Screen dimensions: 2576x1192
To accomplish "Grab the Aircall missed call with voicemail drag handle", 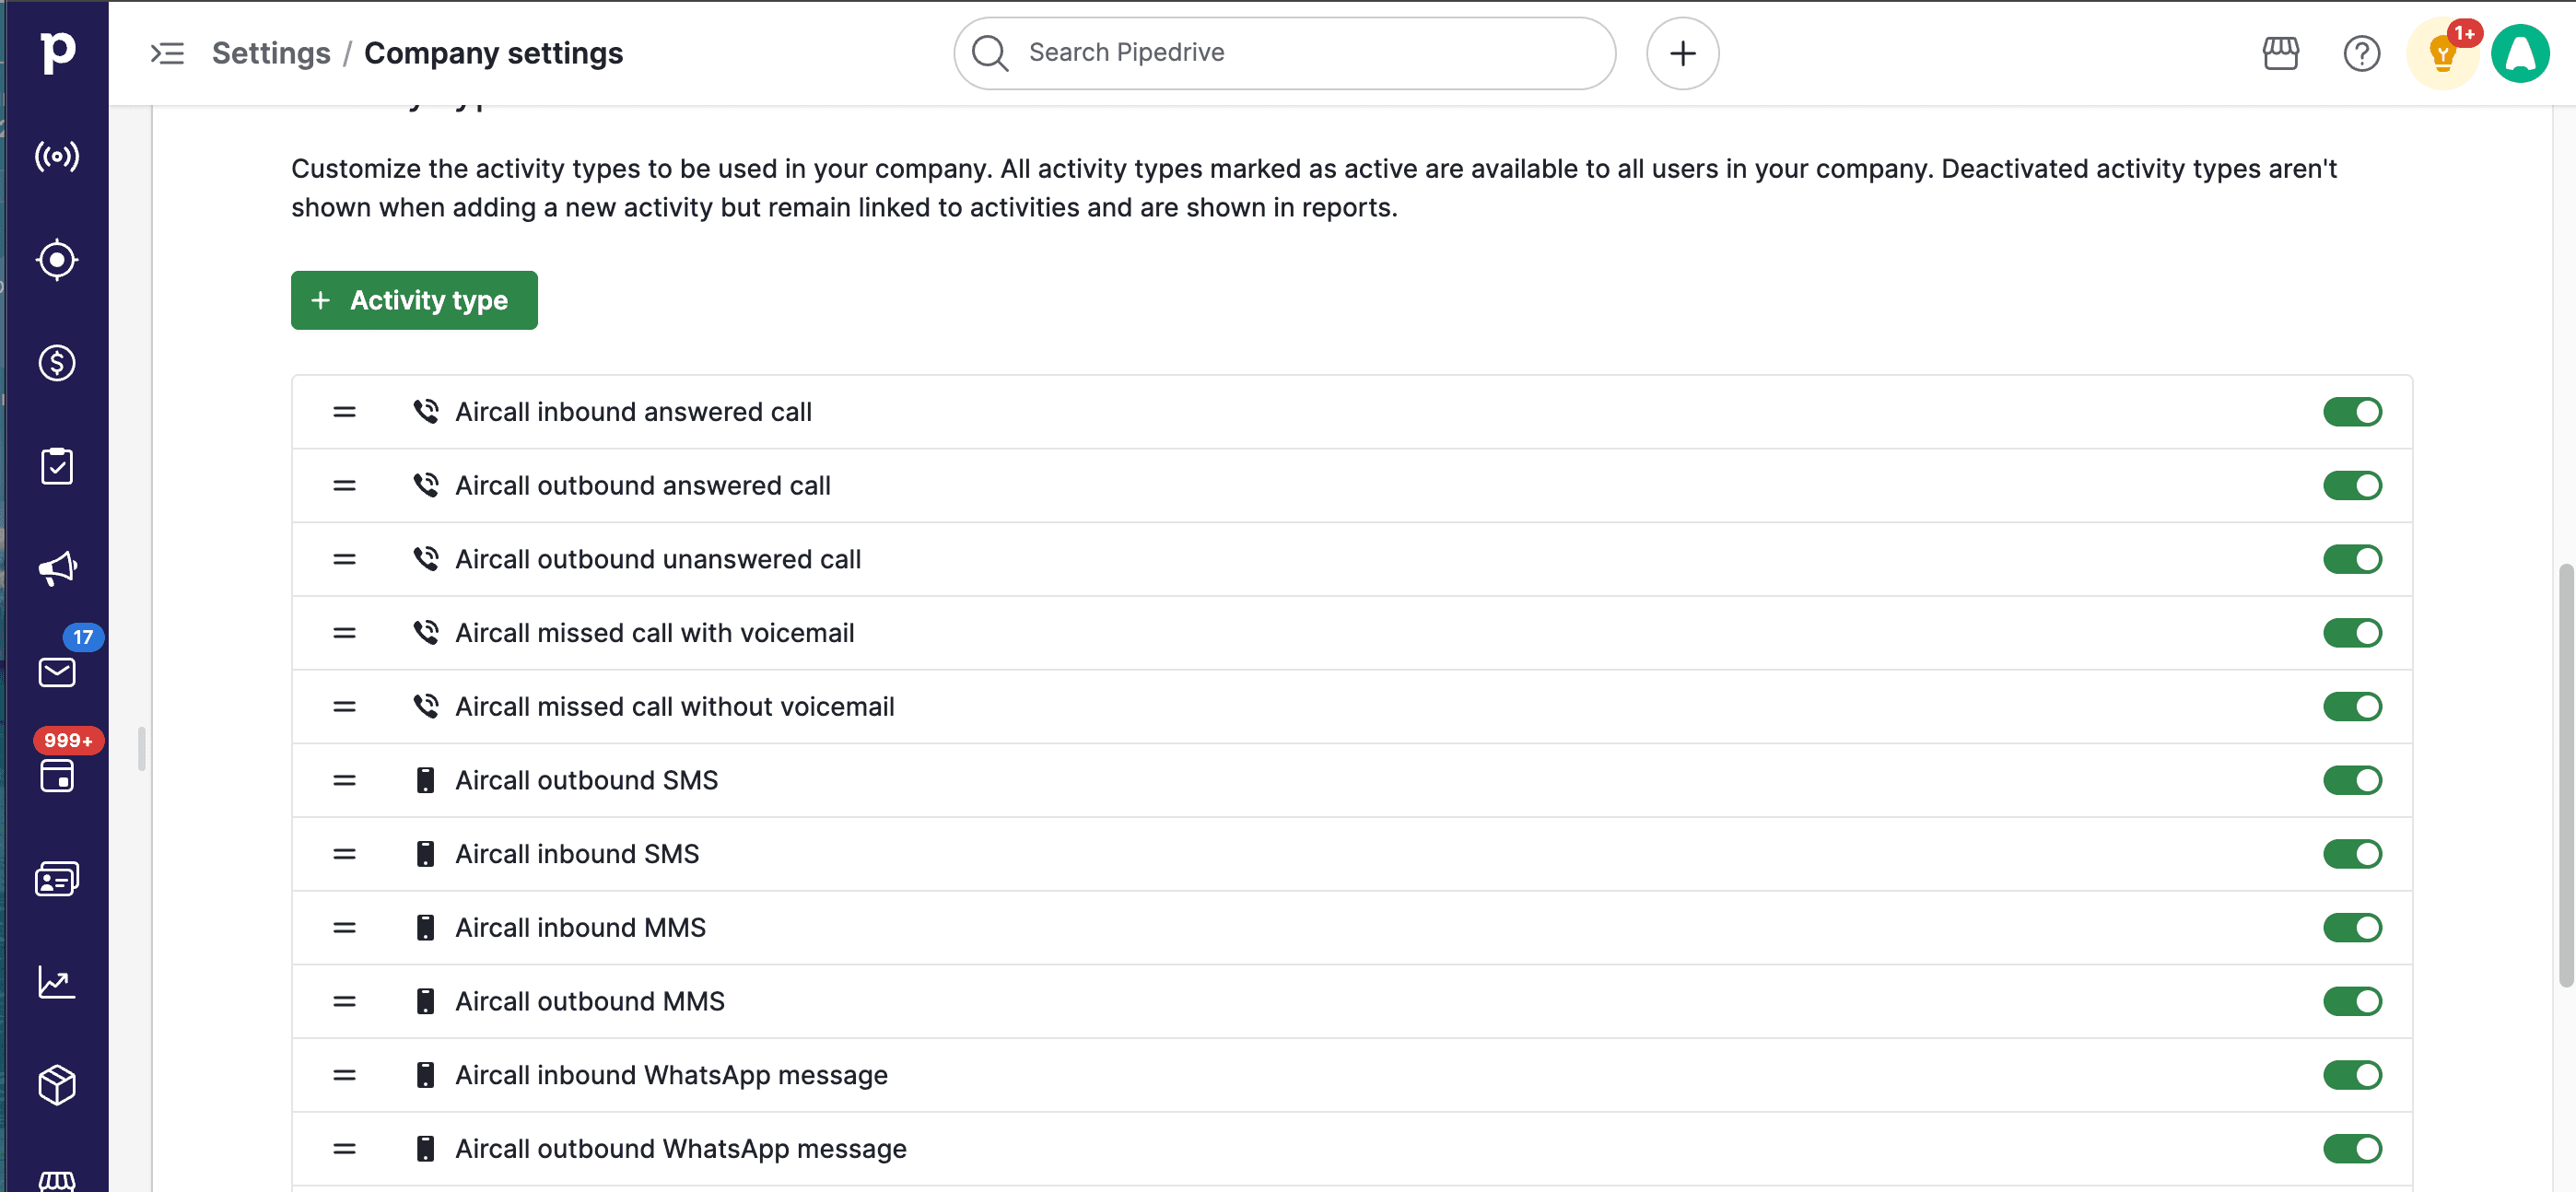I will pyautogui.click(x=344, y=633).
